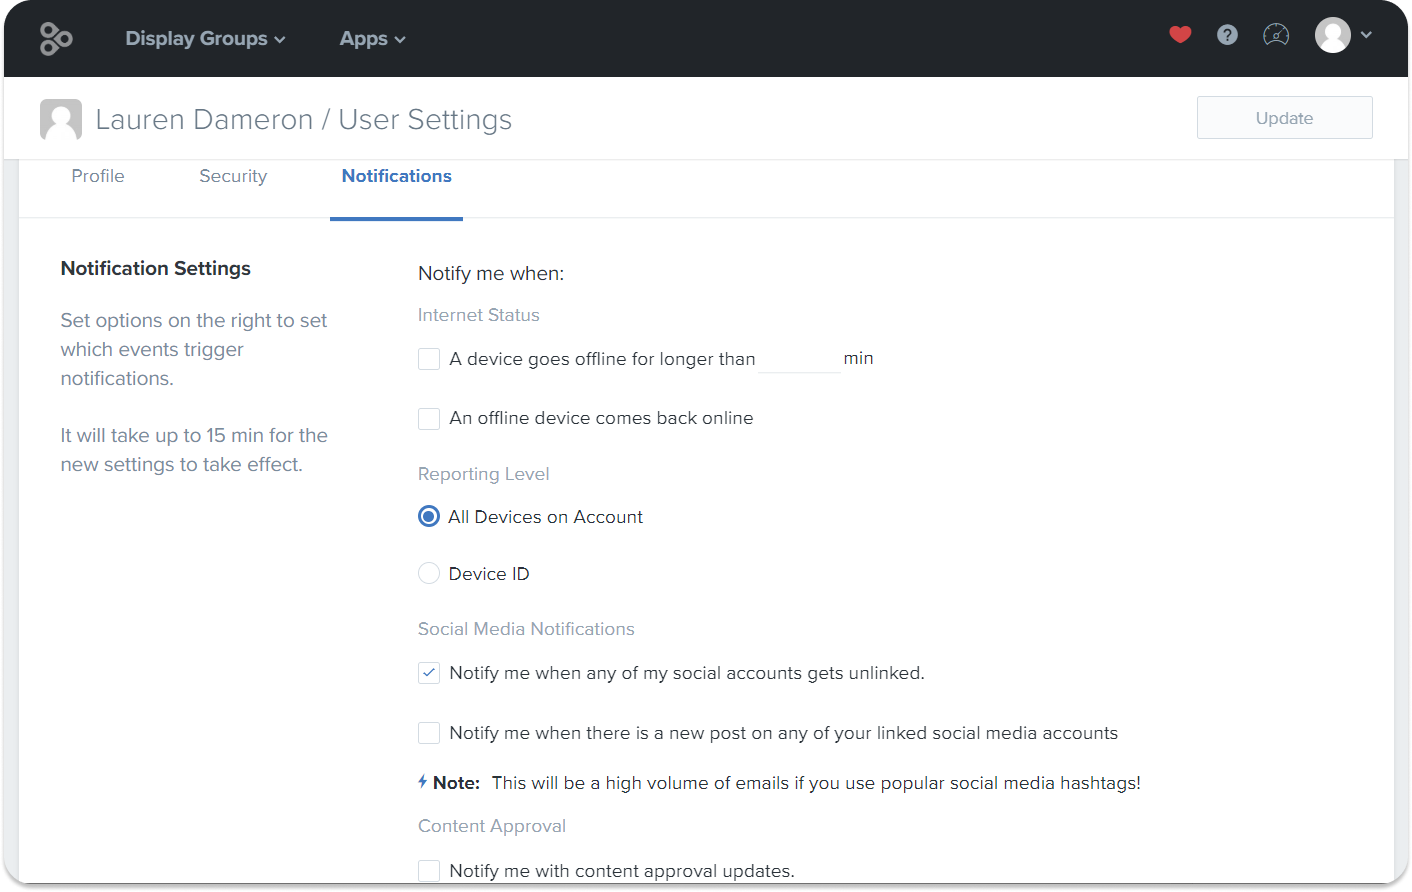Enable new post on linked accounts checkbox
Viewport: 1412px width, 892px height.
point(429,733)
